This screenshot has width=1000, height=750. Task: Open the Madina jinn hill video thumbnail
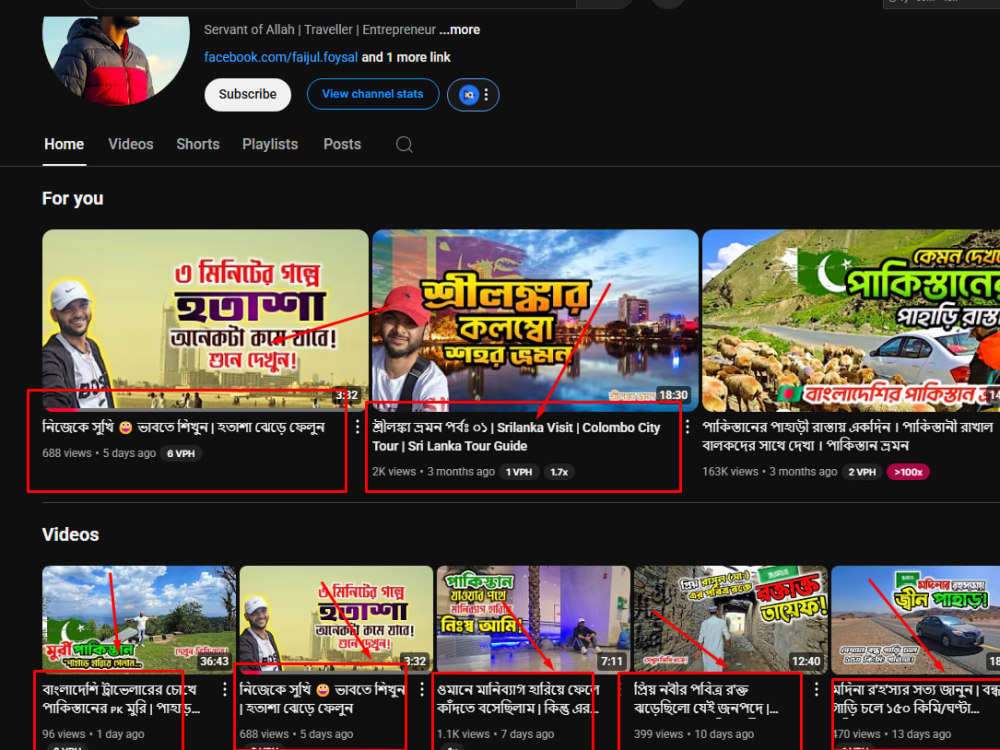click(x=916, y=619)
